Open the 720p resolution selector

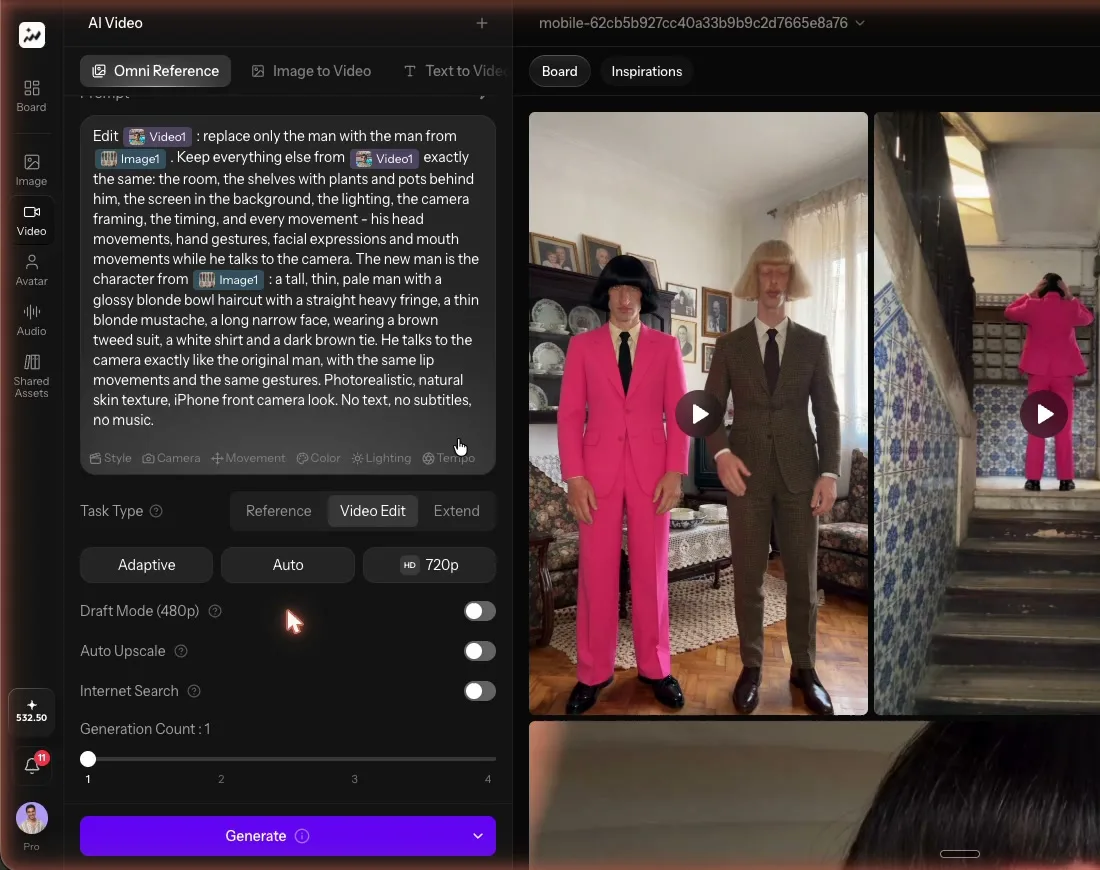(429, 566)
